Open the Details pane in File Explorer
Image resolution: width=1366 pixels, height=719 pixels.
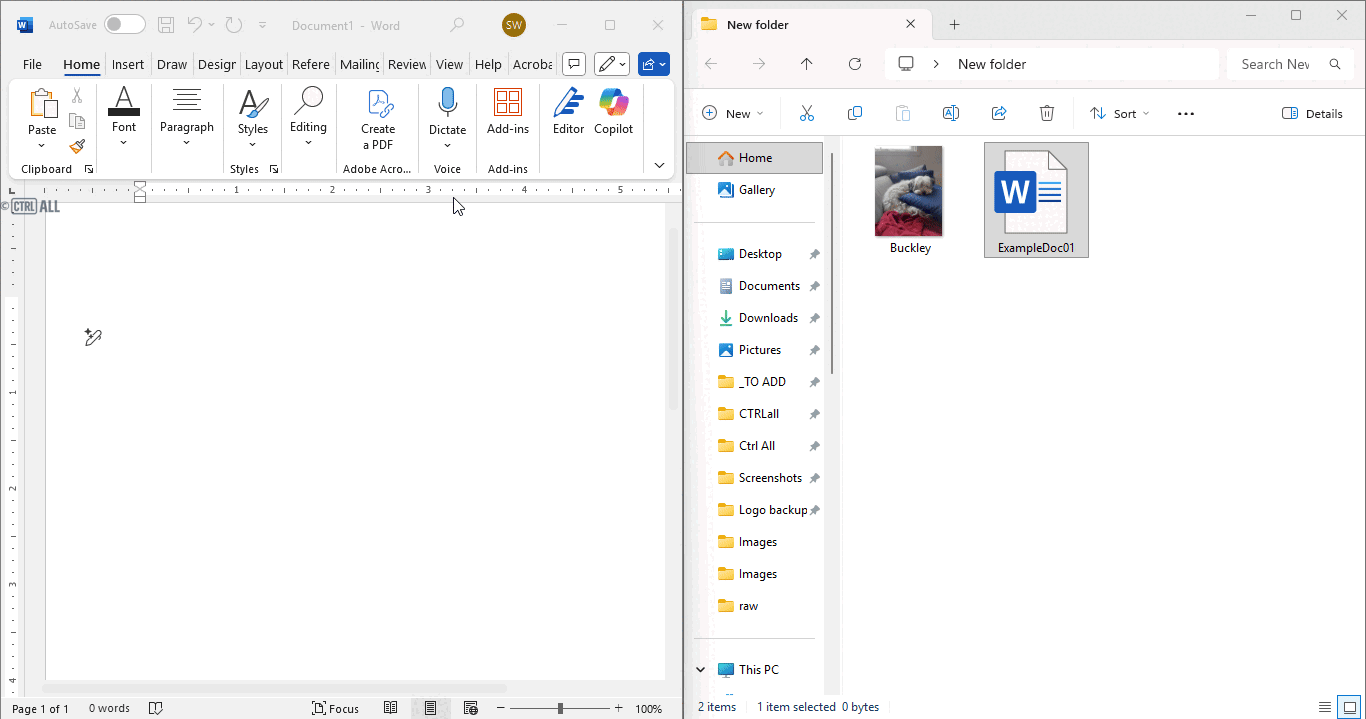(x=1312, y=113)
